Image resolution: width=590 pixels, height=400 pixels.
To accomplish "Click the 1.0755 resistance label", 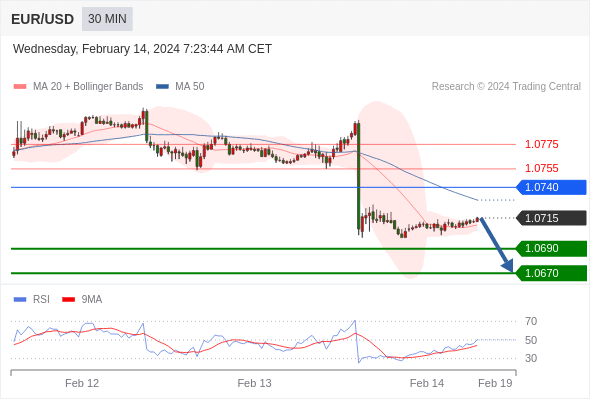I will click(542, 168).
